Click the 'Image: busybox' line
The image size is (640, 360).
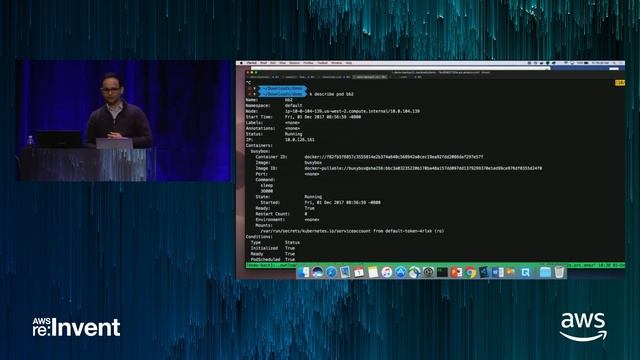289,163
